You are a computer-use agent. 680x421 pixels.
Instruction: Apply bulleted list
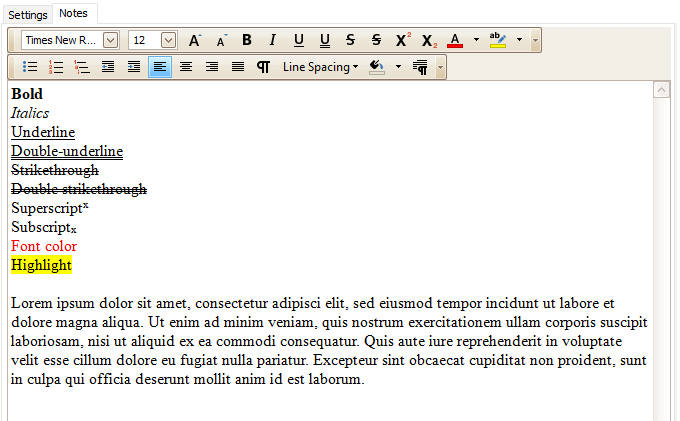(x=30, y=67)
